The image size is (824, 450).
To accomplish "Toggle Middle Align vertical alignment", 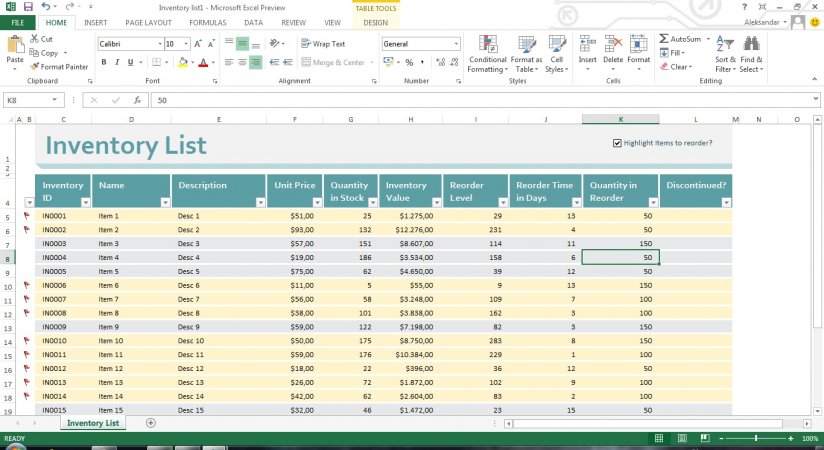I will point(242,44).
